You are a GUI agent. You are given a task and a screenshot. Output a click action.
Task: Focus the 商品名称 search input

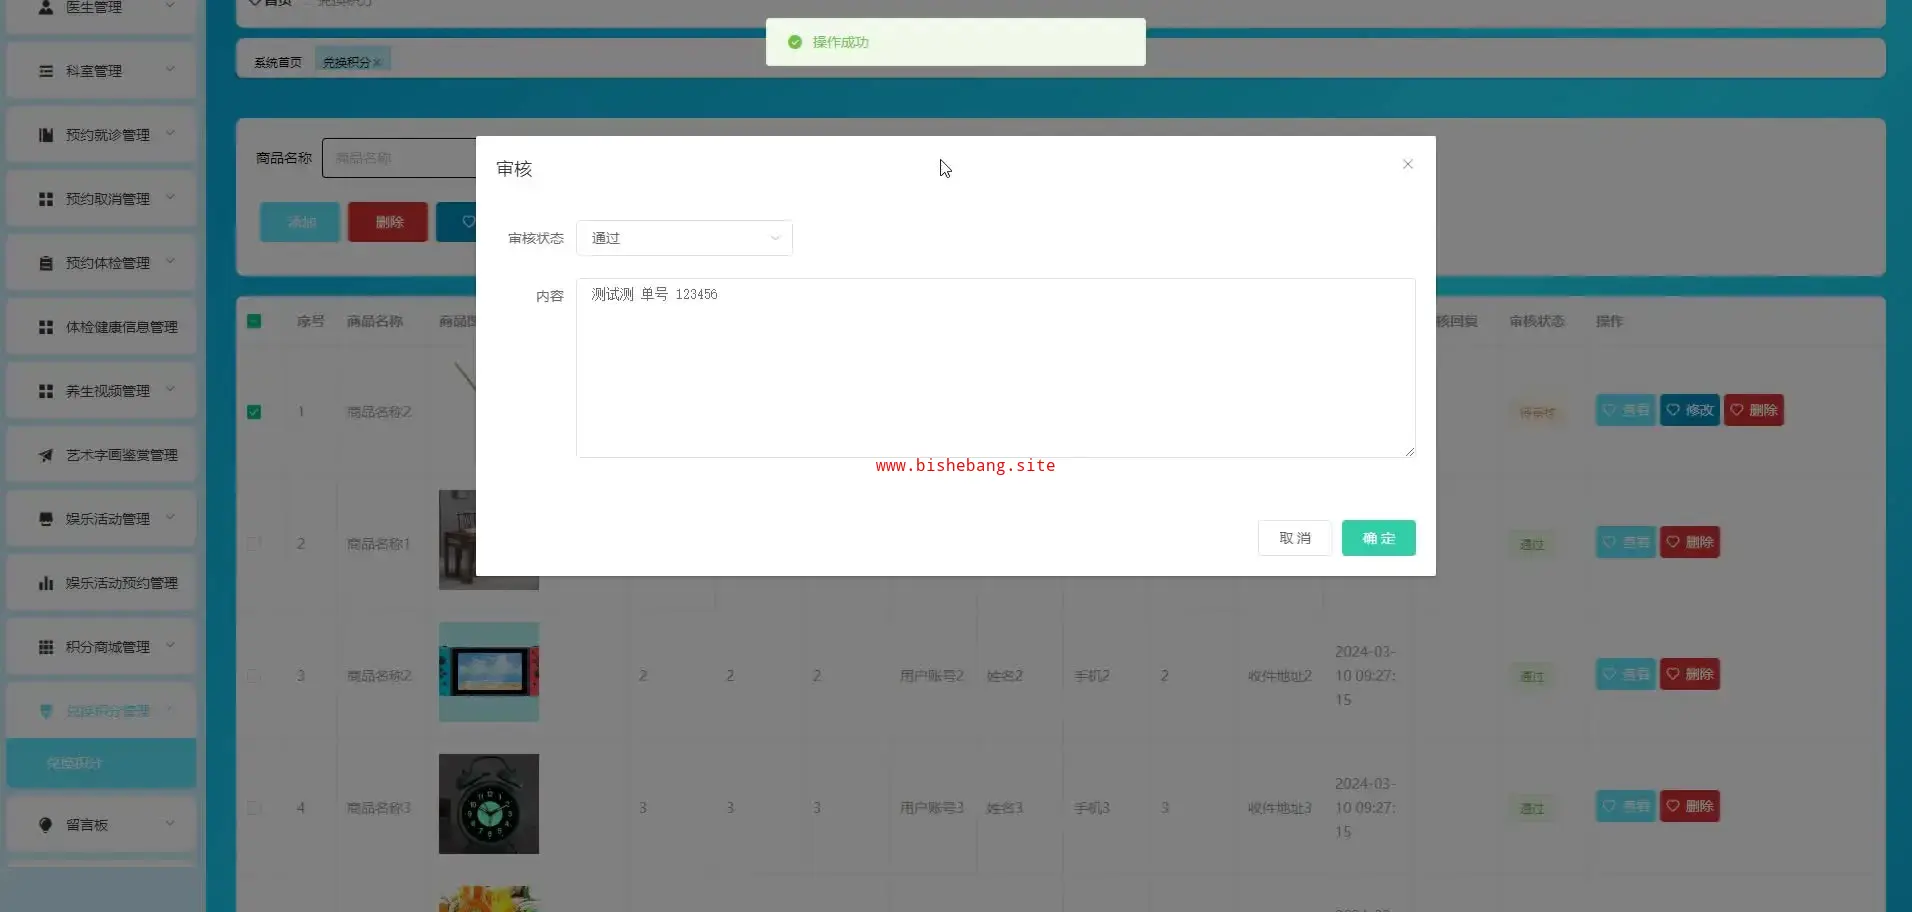pyautogui.click(x=400, y=158)
